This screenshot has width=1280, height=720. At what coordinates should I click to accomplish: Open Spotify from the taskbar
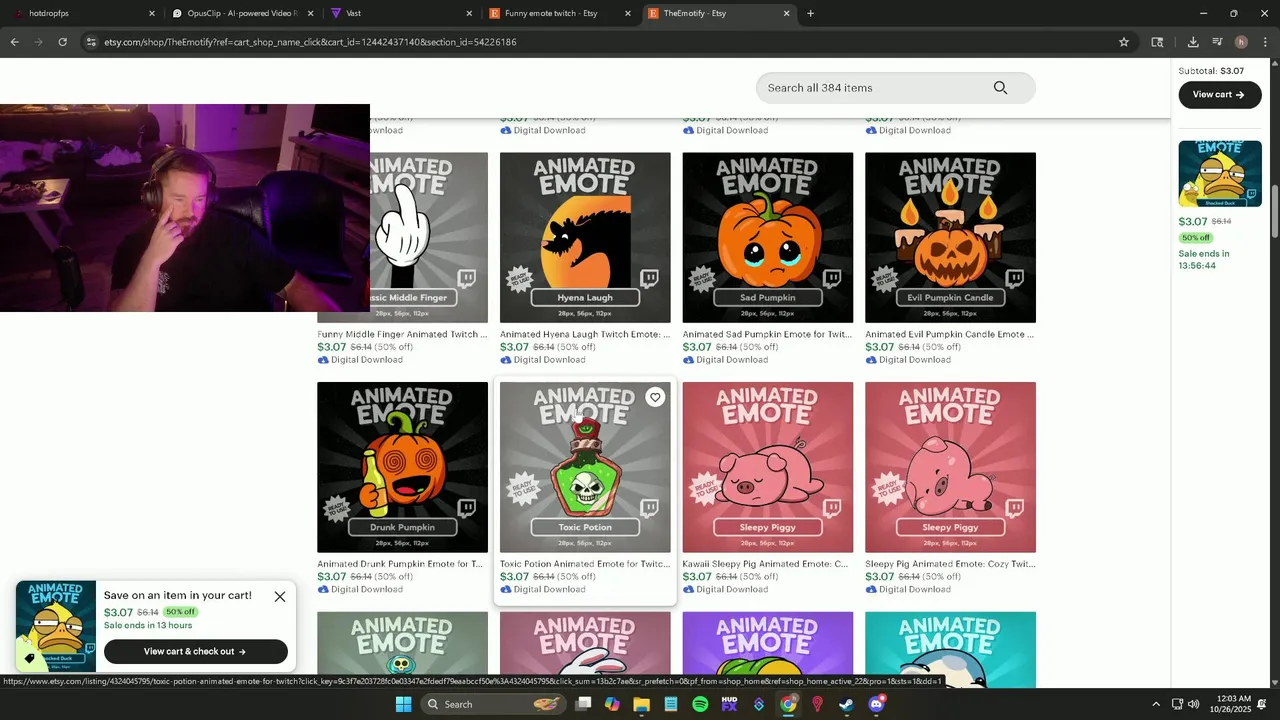click(x=700, y=704)
